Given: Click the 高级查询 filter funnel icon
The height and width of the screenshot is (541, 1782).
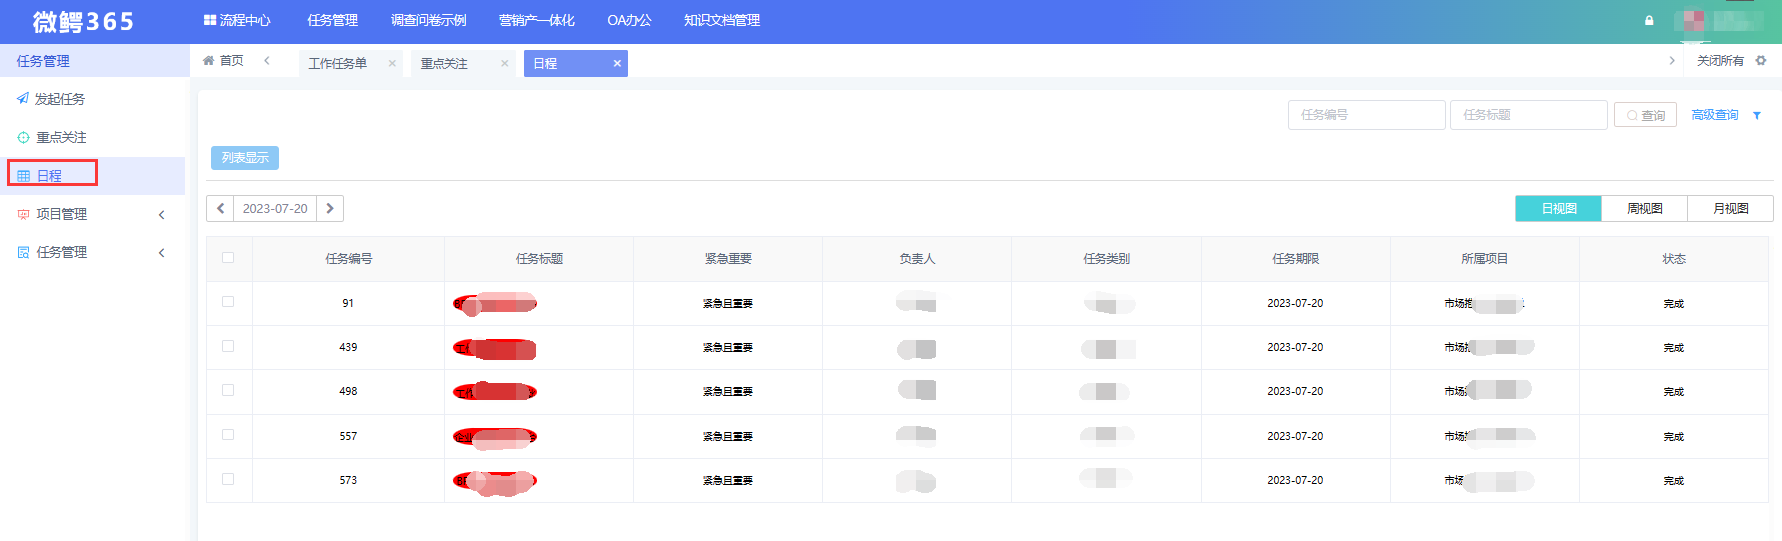Looking at the screenshot, I should pos(1757,116).
